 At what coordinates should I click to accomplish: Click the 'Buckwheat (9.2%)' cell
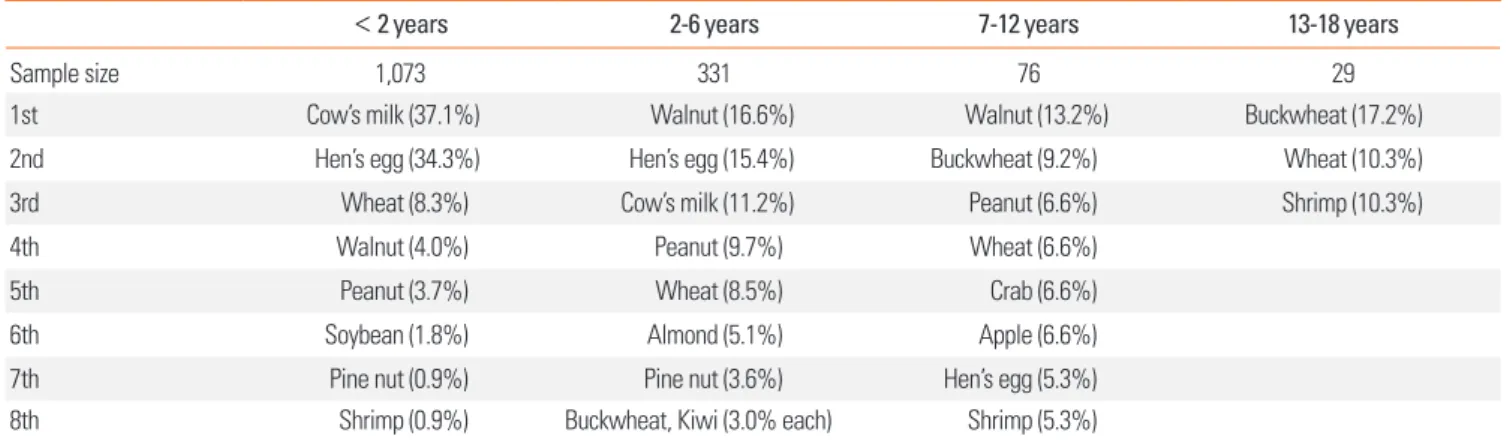pyautogui.click(x=1013, y=161)
